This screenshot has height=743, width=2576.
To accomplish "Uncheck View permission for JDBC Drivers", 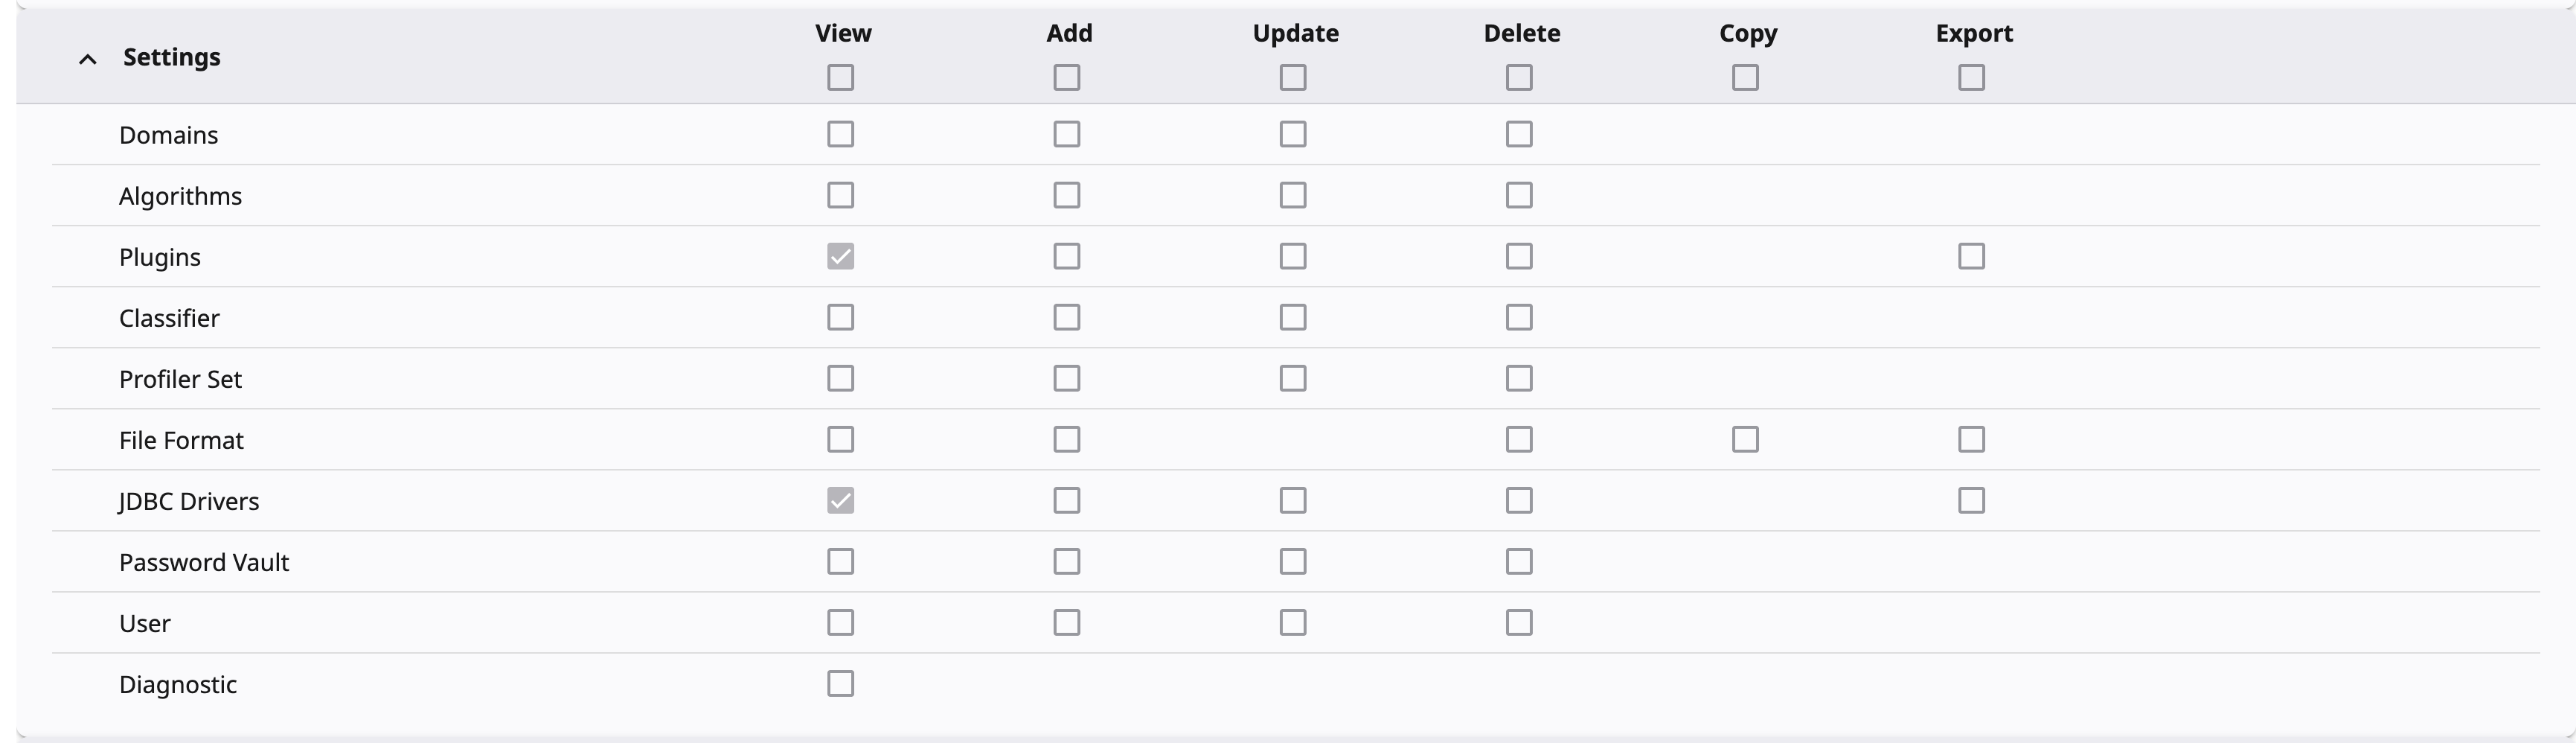I will tap(841, 500).
